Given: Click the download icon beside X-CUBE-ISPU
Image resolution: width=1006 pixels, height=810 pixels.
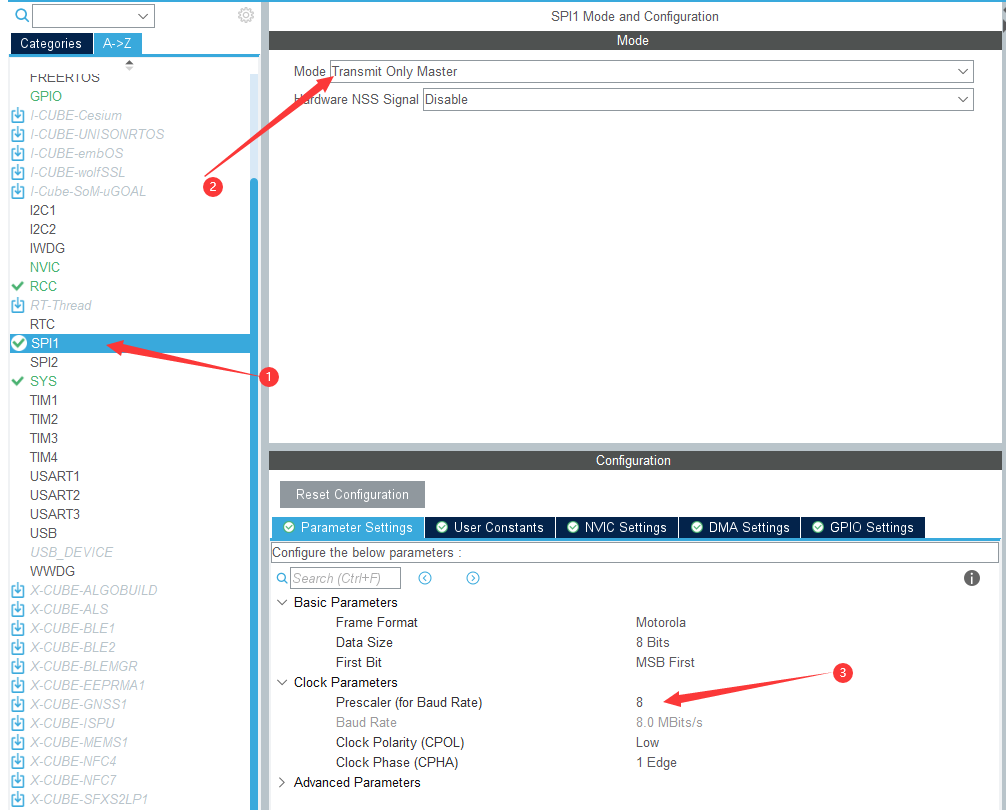Looking at the screenshot, I should click(x=18, y=723).
